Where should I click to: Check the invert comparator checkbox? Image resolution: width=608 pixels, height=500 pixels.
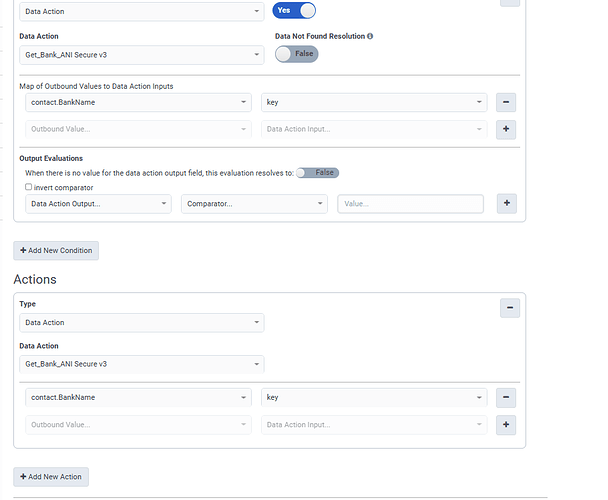pos(28,187)
